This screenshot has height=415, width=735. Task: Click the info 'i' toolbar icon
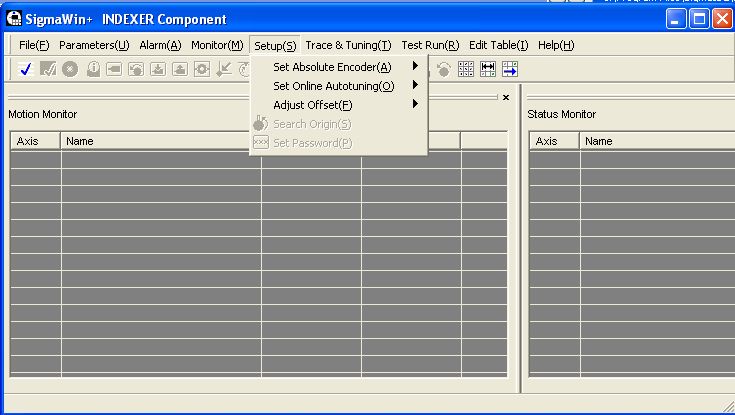pos(93,69)
